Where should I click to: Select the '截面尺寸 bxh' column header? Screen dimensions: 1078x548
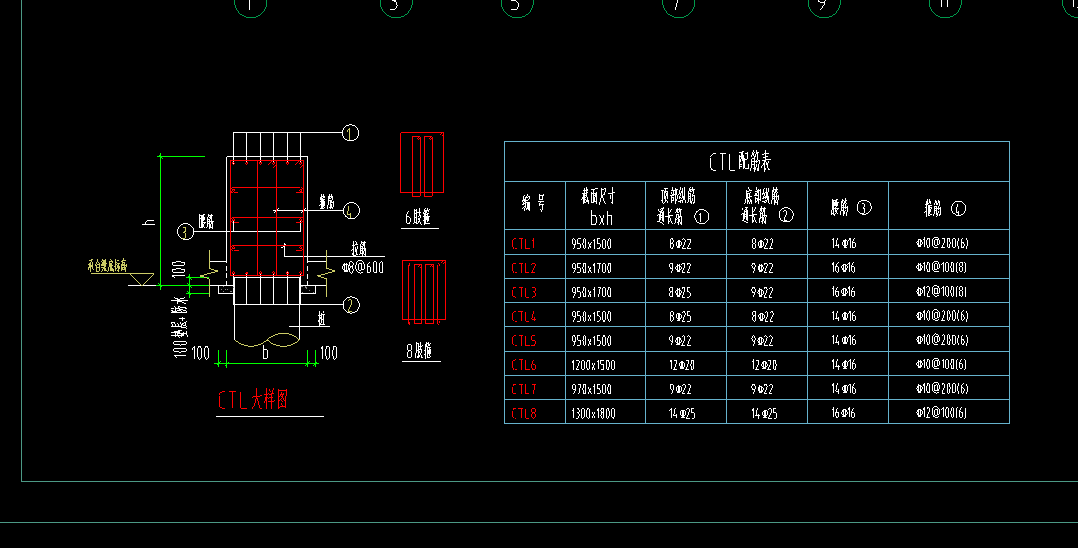[x=598, y=207]
